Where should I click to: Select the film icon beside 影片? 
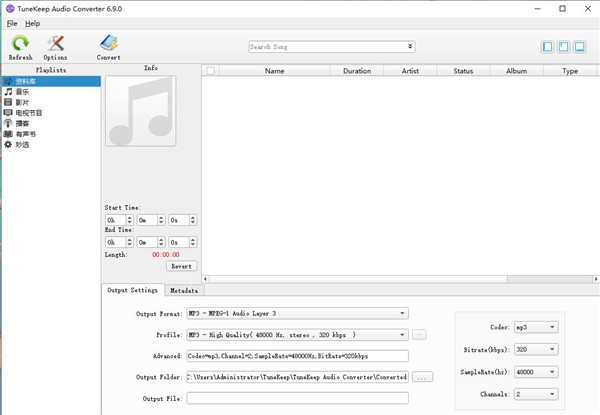8,102
